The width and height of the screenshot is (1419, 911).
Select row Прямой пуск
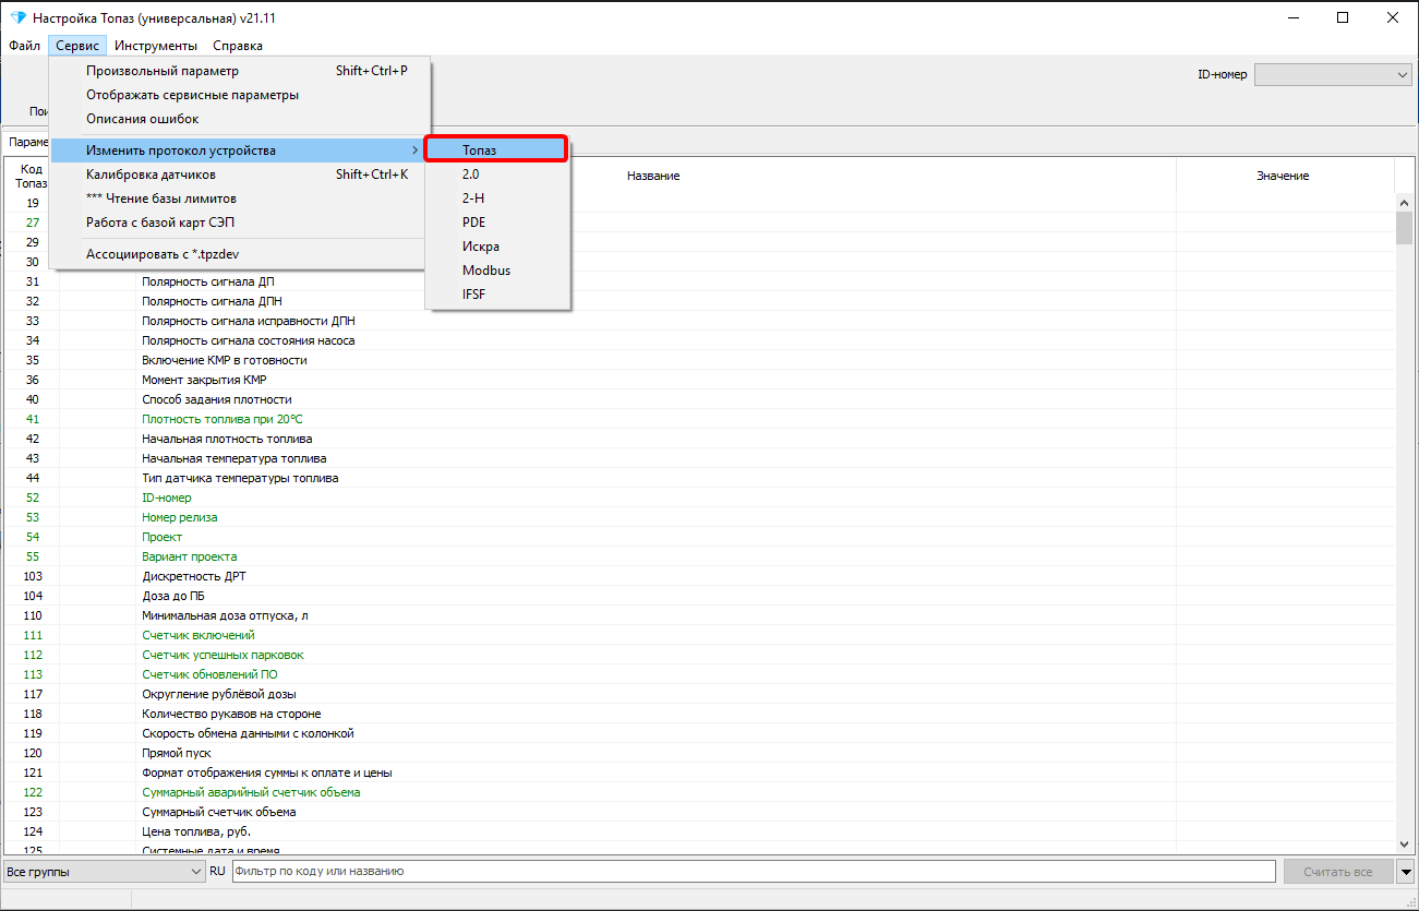(x=700, y=754)
